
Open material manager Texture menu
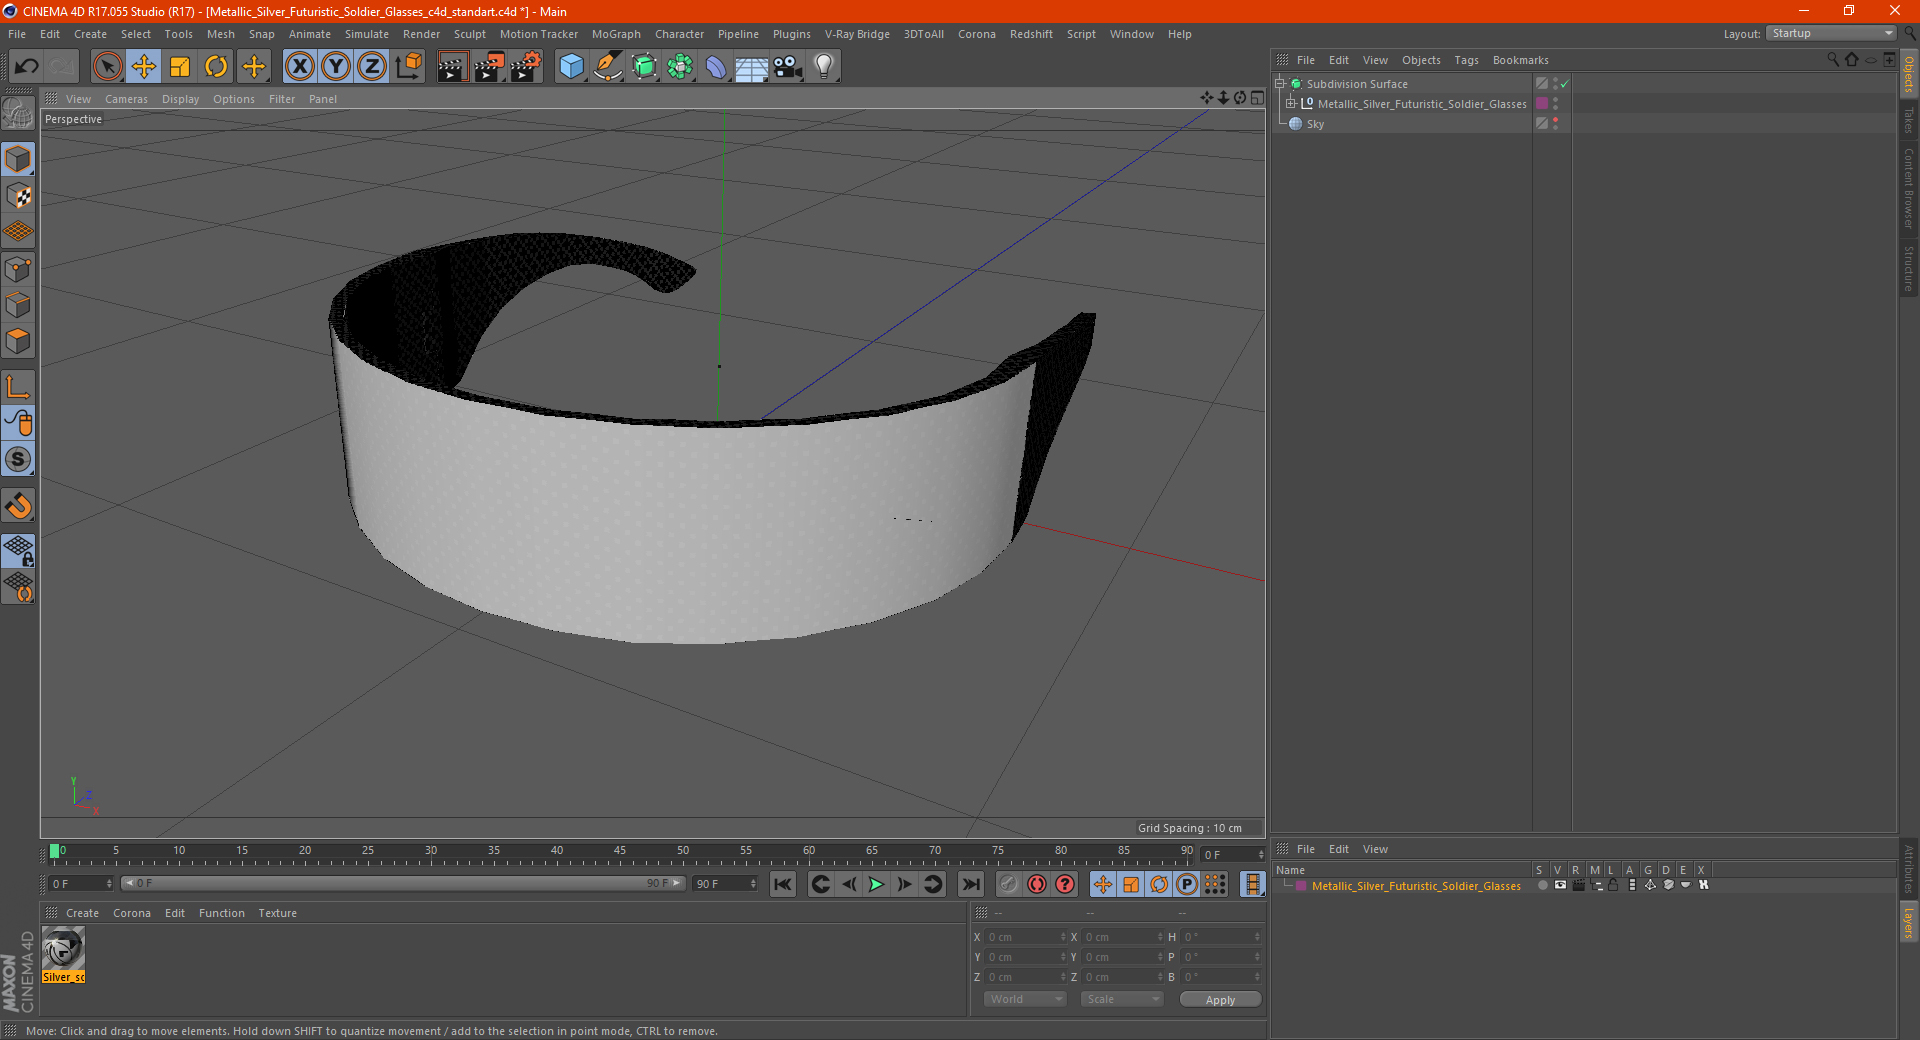[x=277, y=913]
